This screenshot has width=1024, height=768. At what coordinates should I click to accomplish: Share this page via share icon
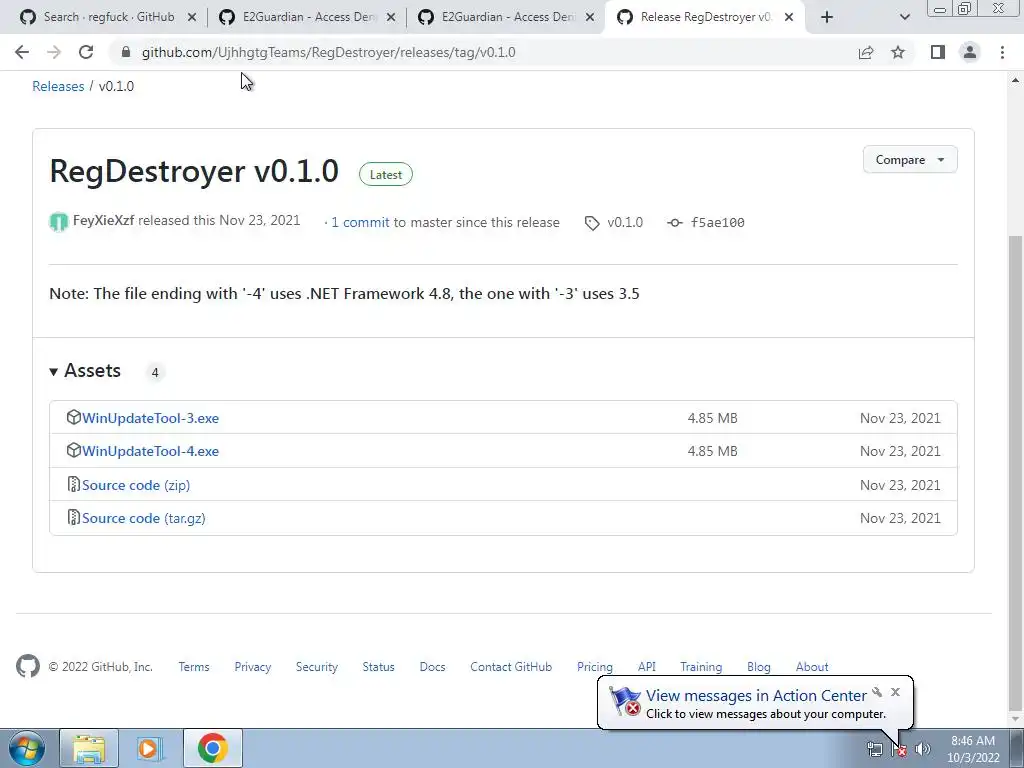866,52
